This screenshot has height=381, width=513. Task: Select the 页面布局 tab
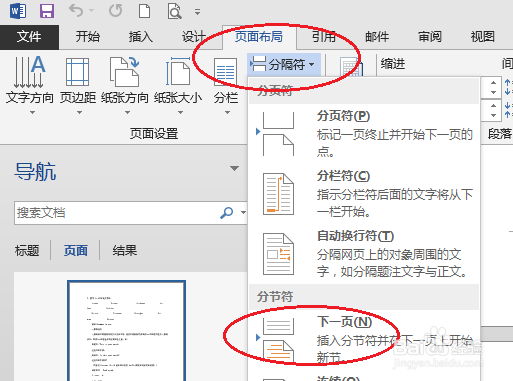coord(259,37)
